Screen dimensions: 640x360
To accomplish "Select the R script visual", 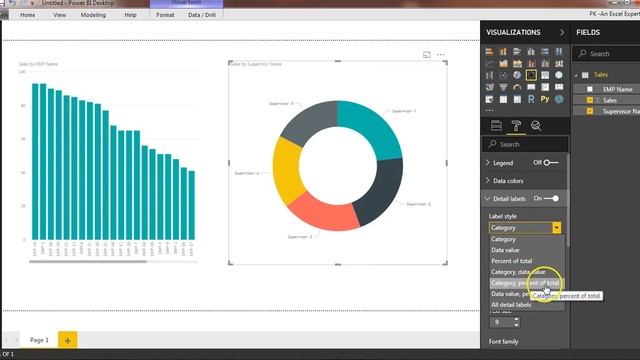I will pos(531,99).
